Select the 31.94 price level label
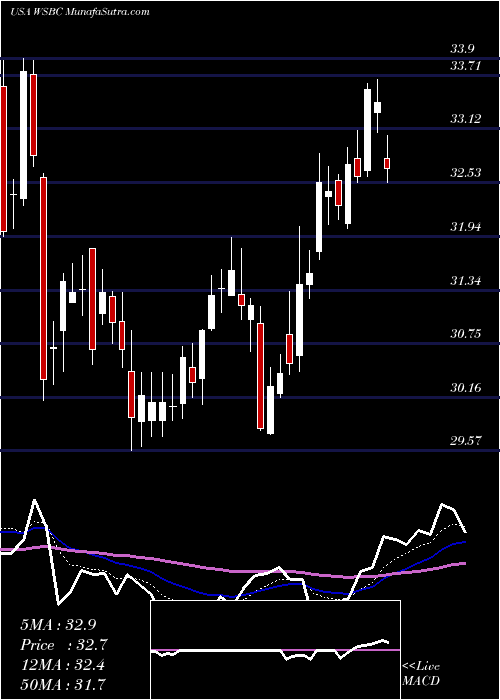 [466, 227]
